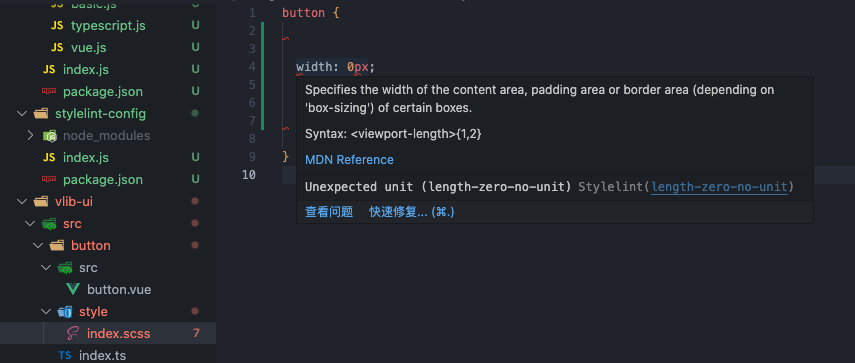Open typescript.js file
This screenshot has width=855, height=363.
(x=108, y=26)
